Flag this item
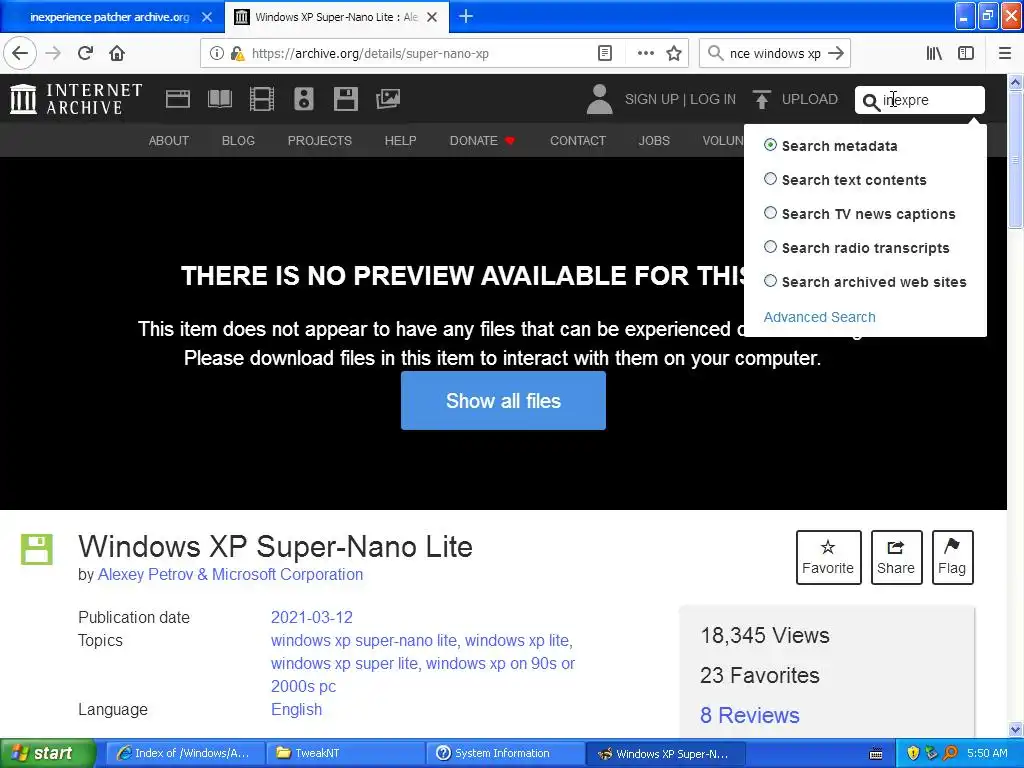 (952, 557)
